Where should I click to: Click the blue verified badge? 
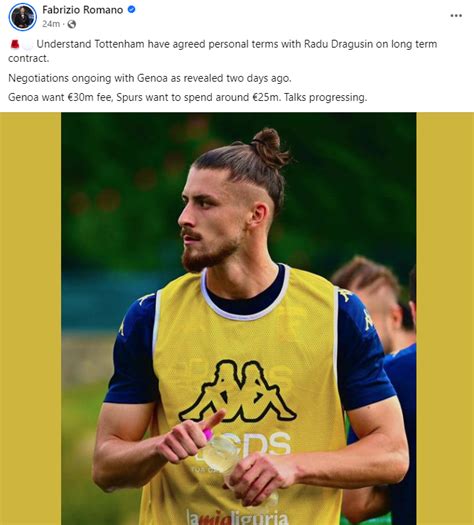(132, 9)
